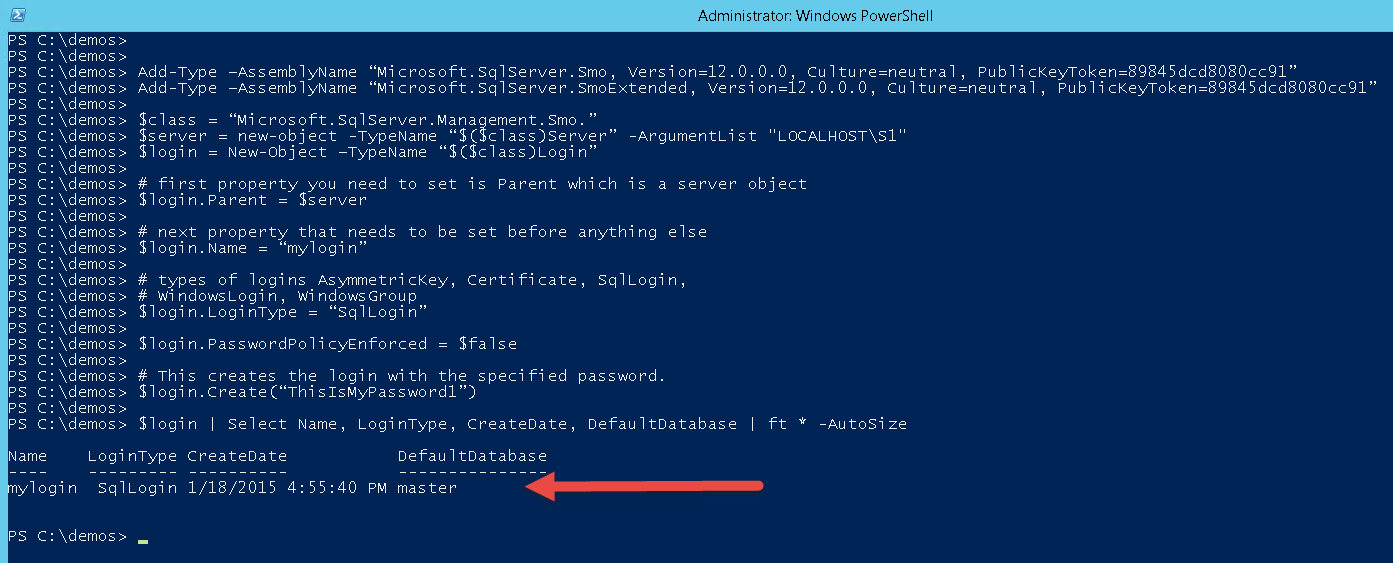Viewport: 1393px width, 563px height.
Task: Click the "Name" column header in the output
Action: [27, 456]
